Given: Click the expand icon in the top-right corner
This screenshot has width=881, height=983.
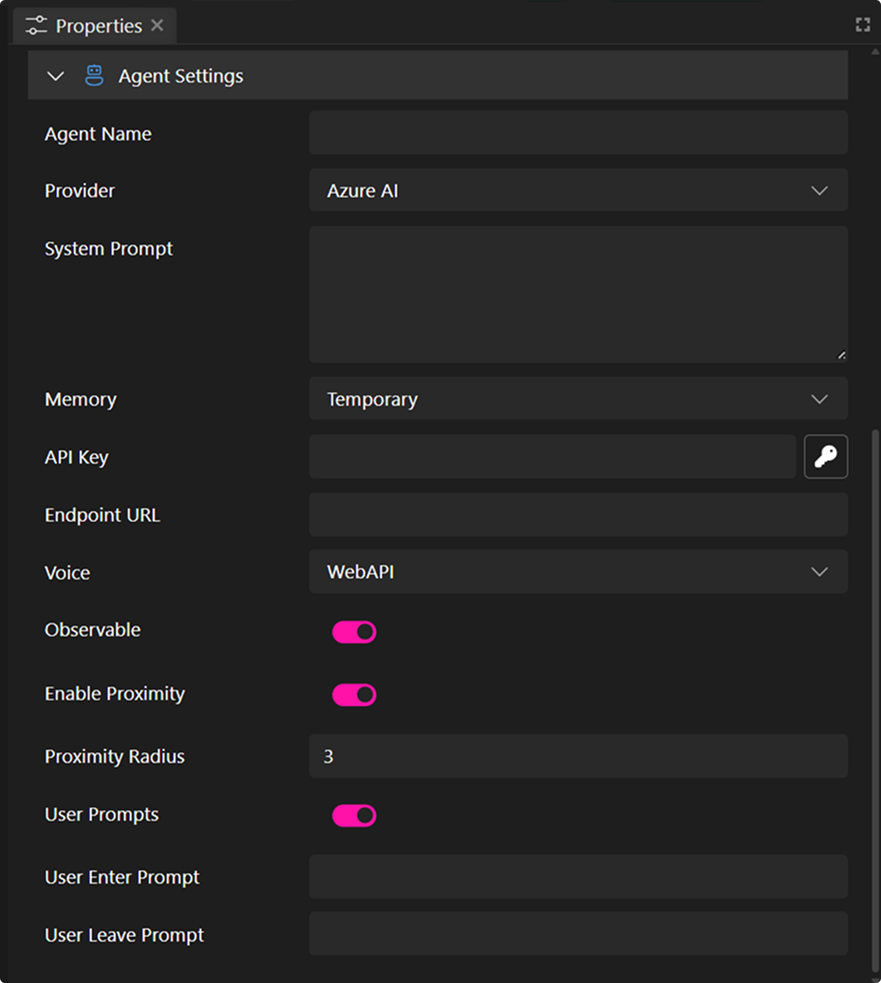Looking at the screenshot, I should [x=863, y=24].
